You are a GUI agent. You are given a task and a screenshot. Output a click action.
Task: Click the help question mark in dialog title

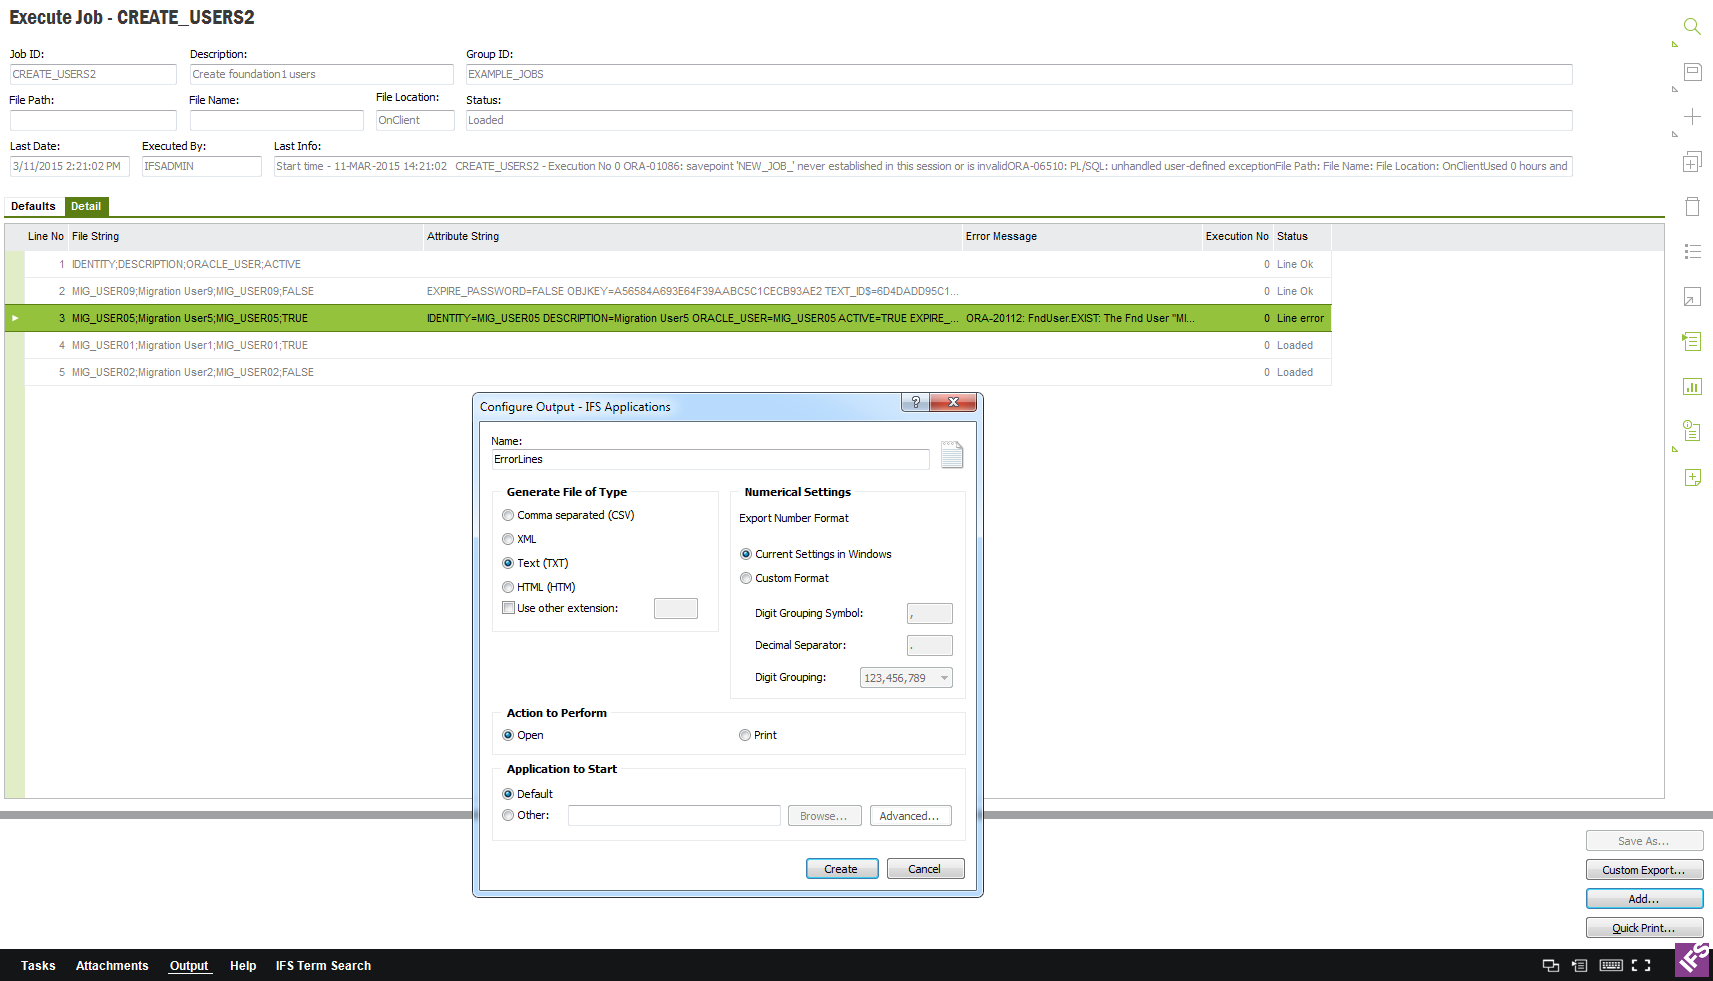tap(916, 402)
